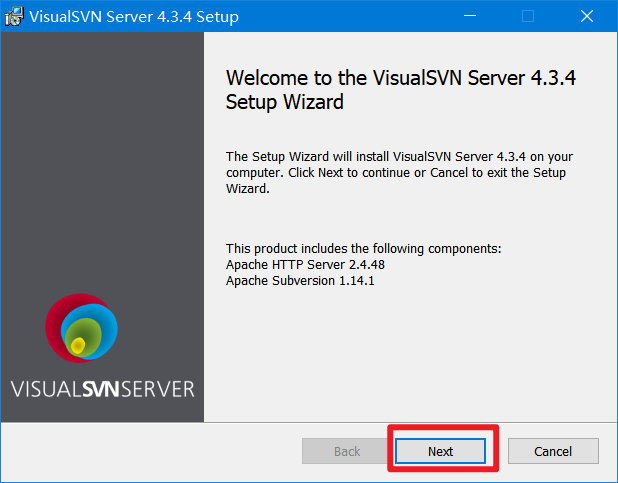Screen dimensions: 618x483
Task: Click the "VisualSVN Server 4.3.4 Setup" title text
Action: coord(134,17)
